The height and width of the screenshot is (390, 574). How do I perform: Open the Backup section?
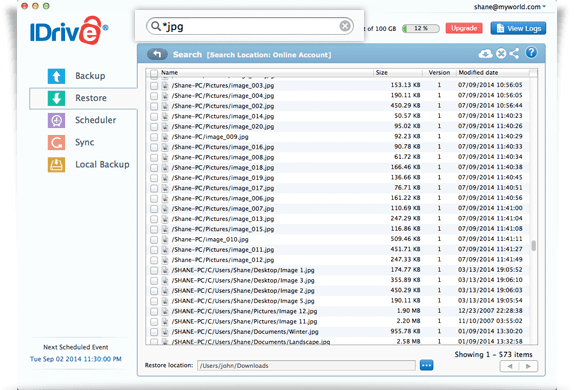click(90, 76)
